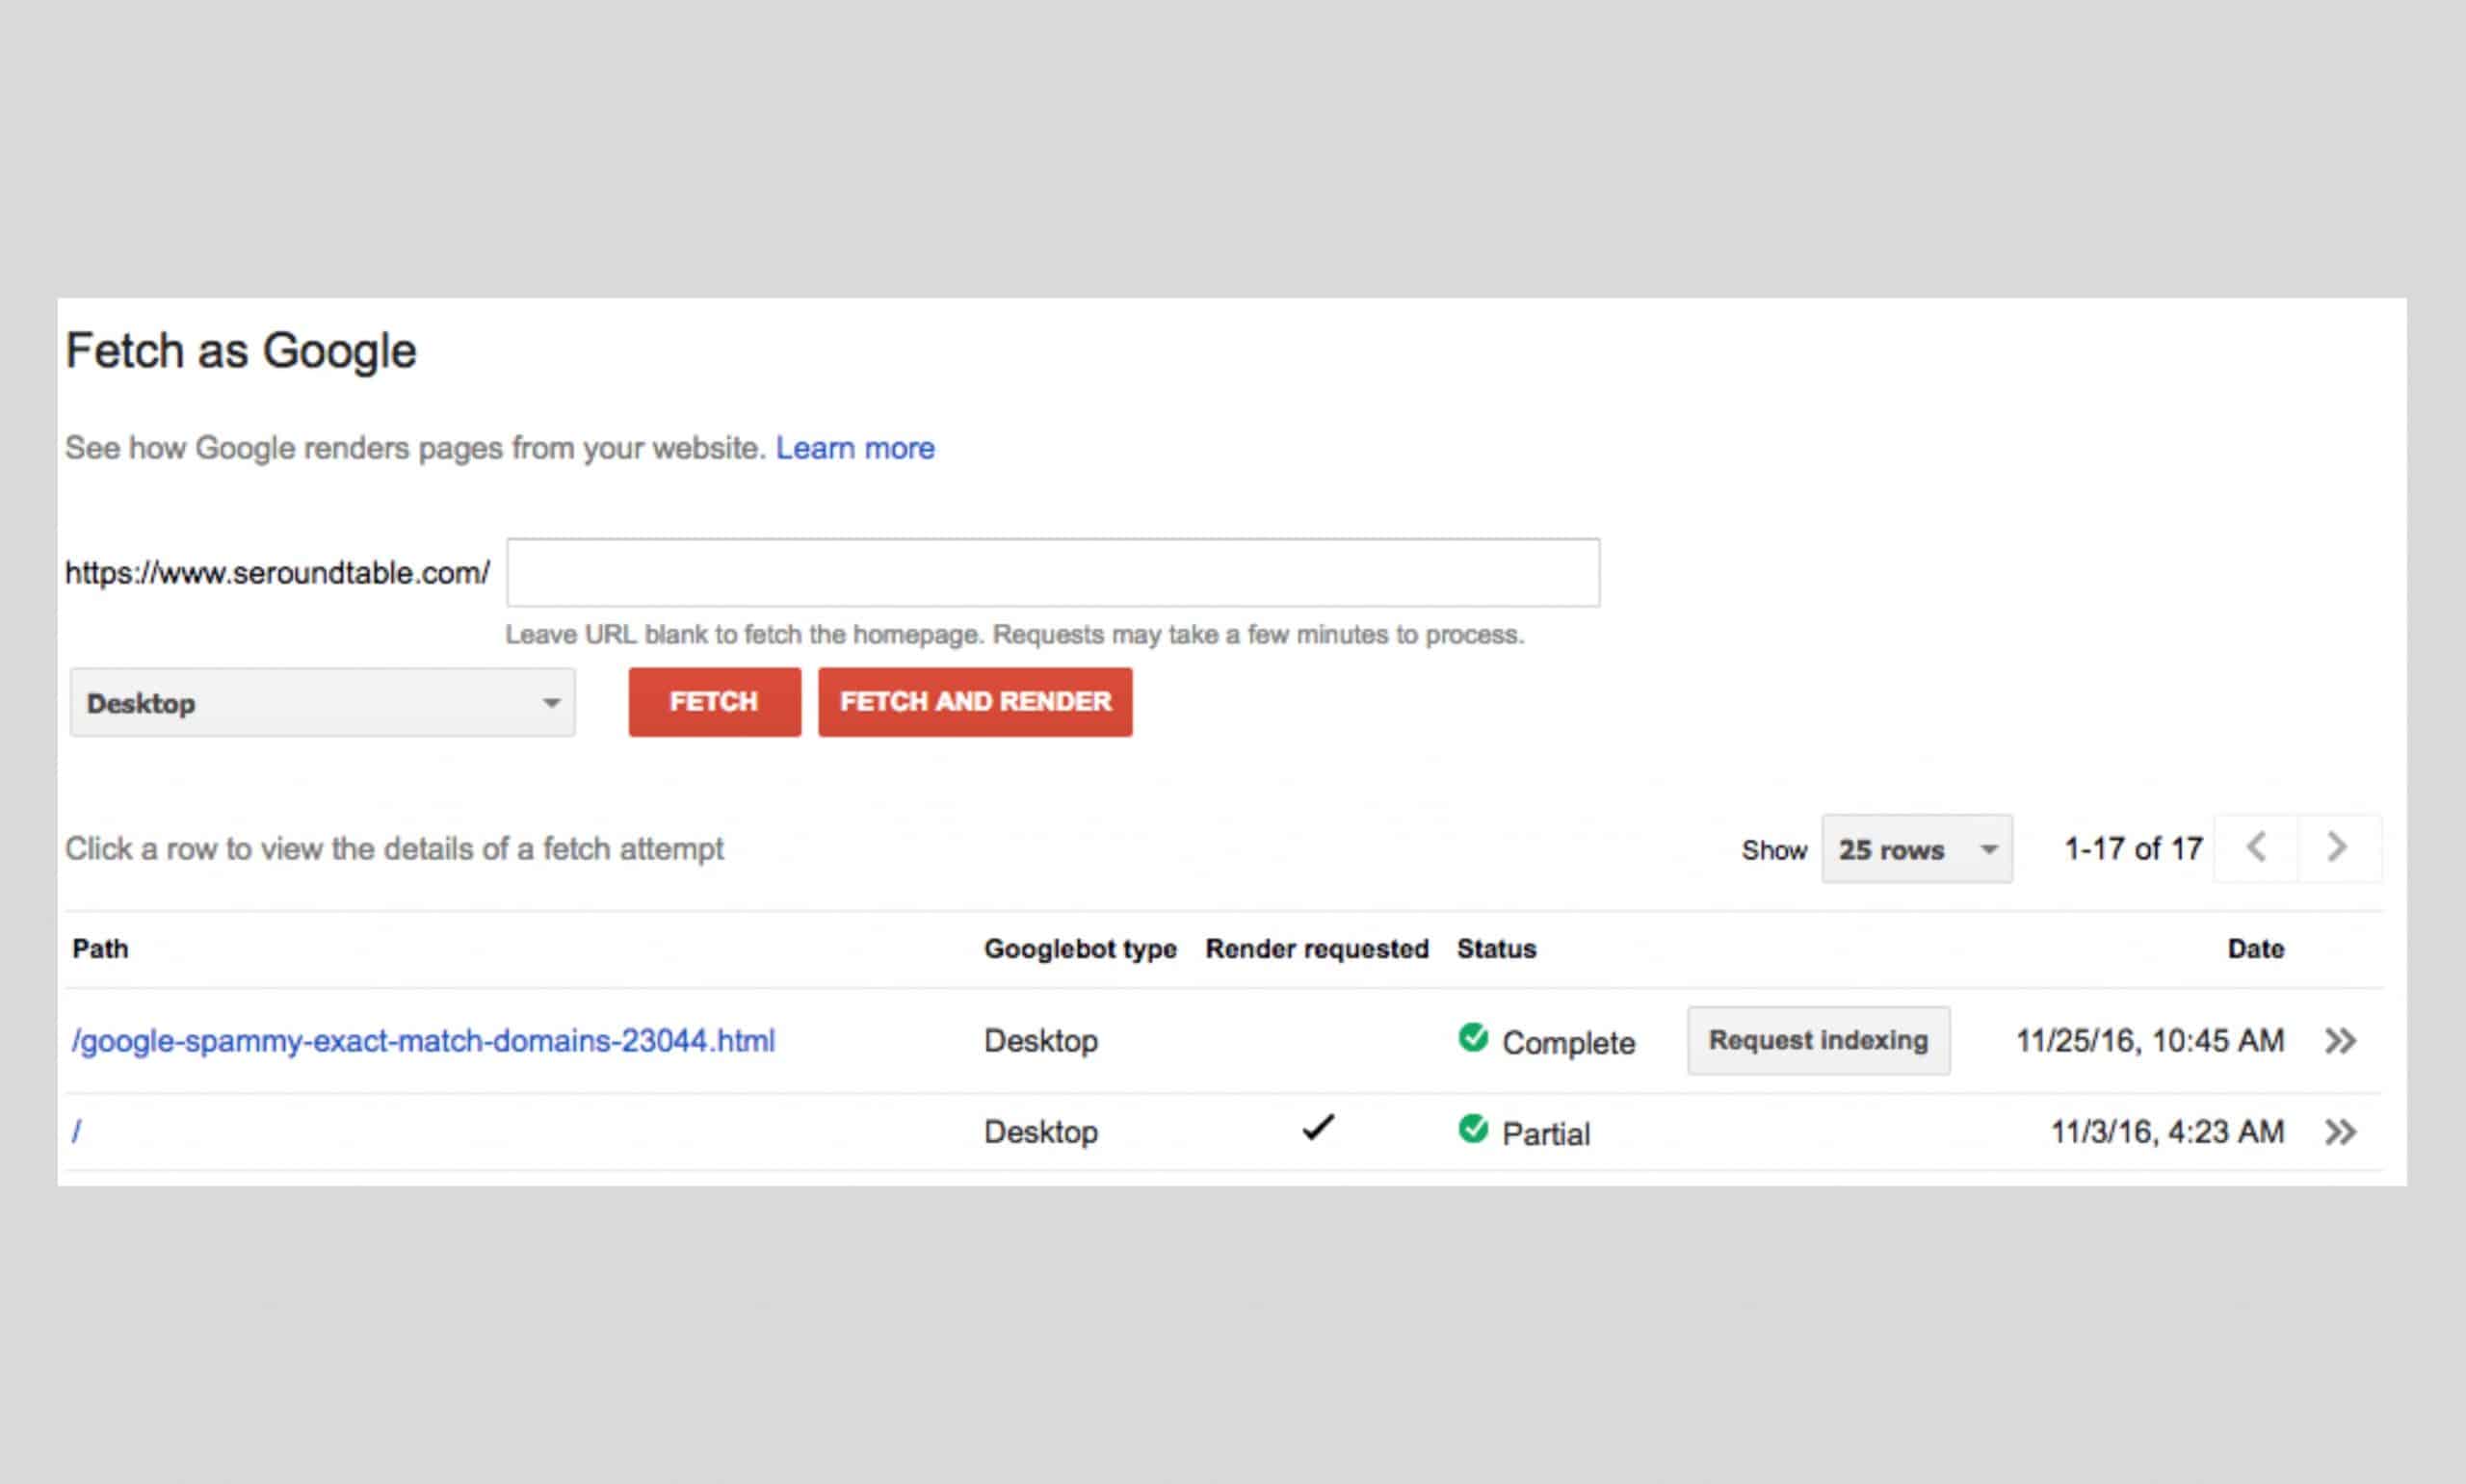Image resolution: width=2466 pixels, height=1484 pixels.
Task: Click the Request indexing button
Action: tap(1818, 1041)
